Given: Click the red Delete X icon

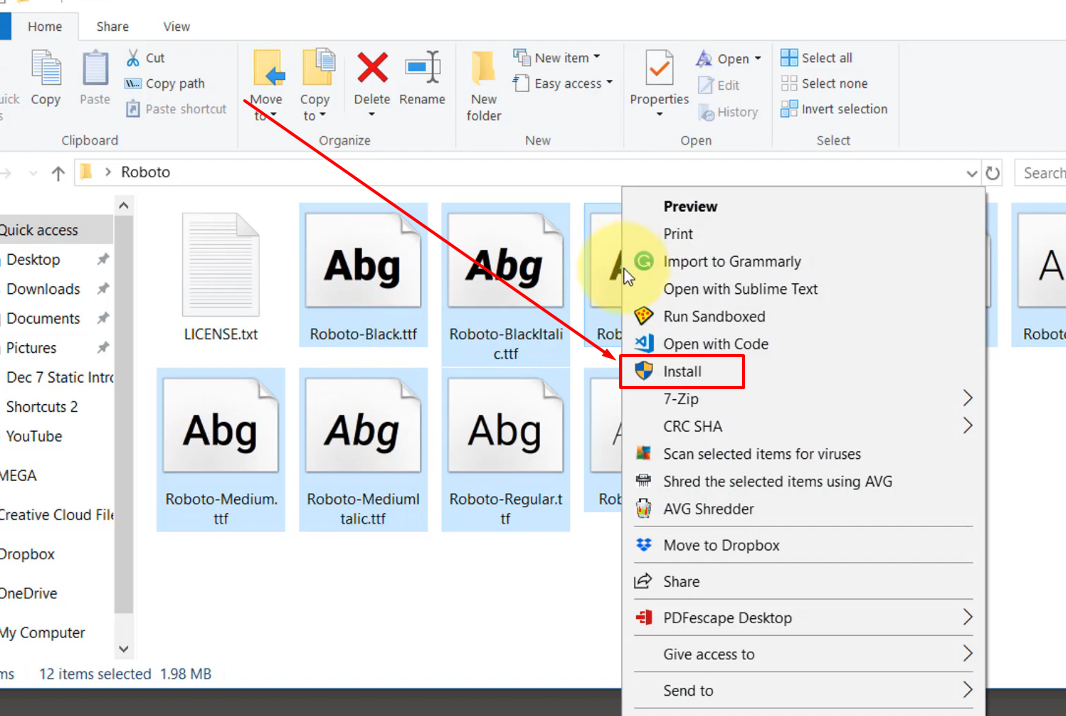Looking at the screenshot, I should point(372,68).
